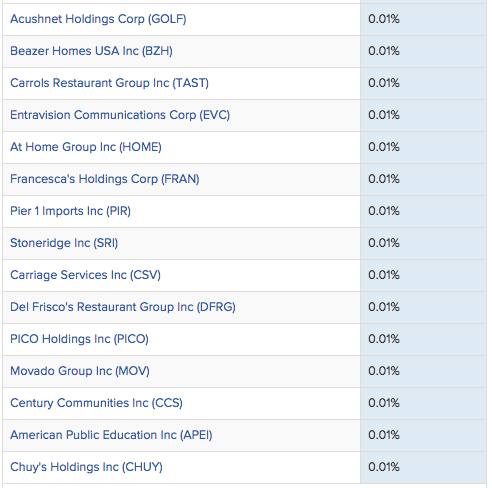Viewport: 492px width, 488px height.
Task: Select Carrols Restaurant Group Inc (TAST)
Action: (x=109, y=83)
